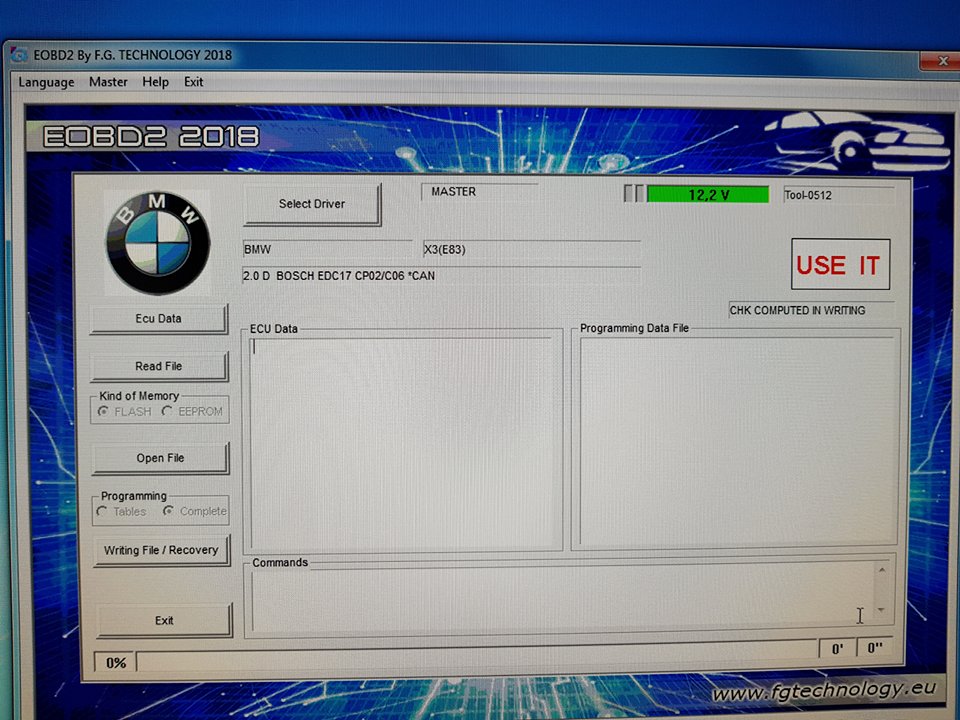Click the Open File button
Image resolution: width=960 pixels, height=720 pixels.
(160, 458)
